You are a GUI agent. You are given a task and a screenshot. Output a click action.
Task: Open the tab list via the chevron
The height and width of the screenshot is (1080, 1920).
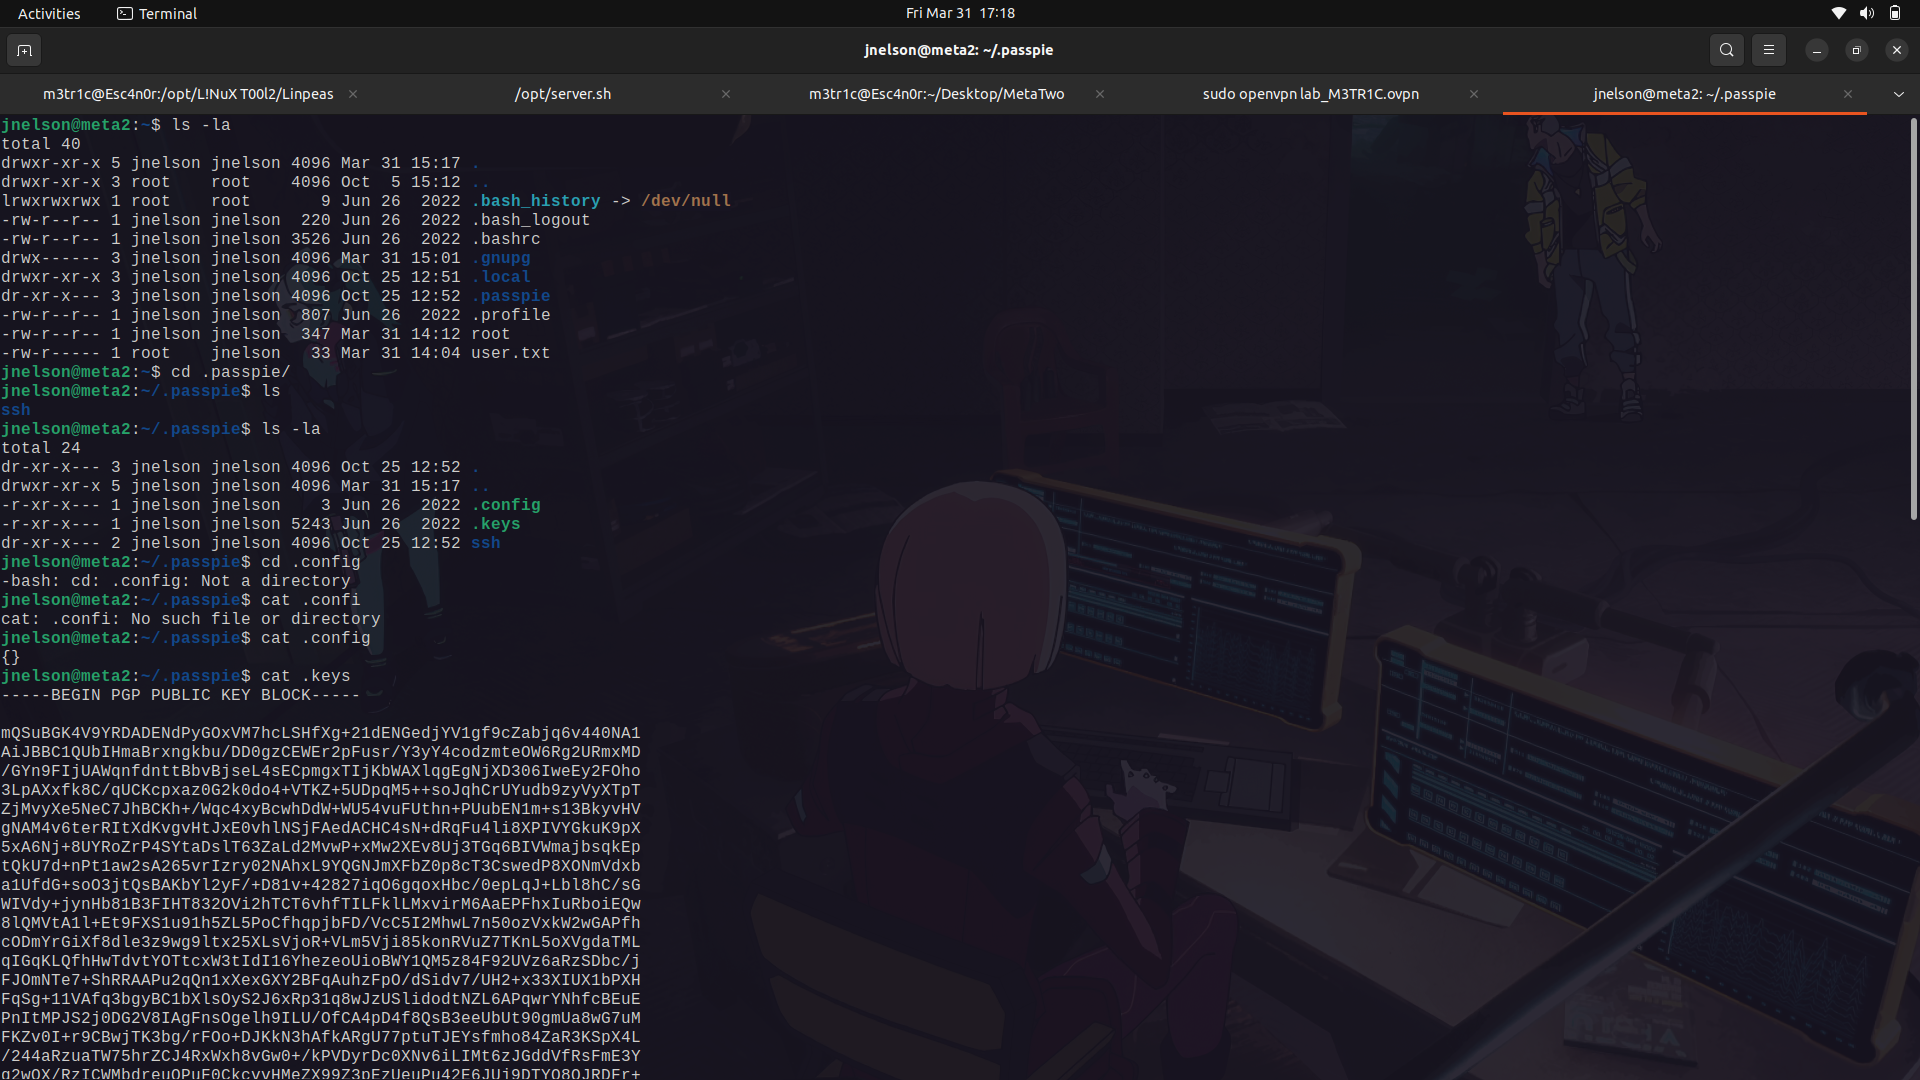coord(1898,94)
